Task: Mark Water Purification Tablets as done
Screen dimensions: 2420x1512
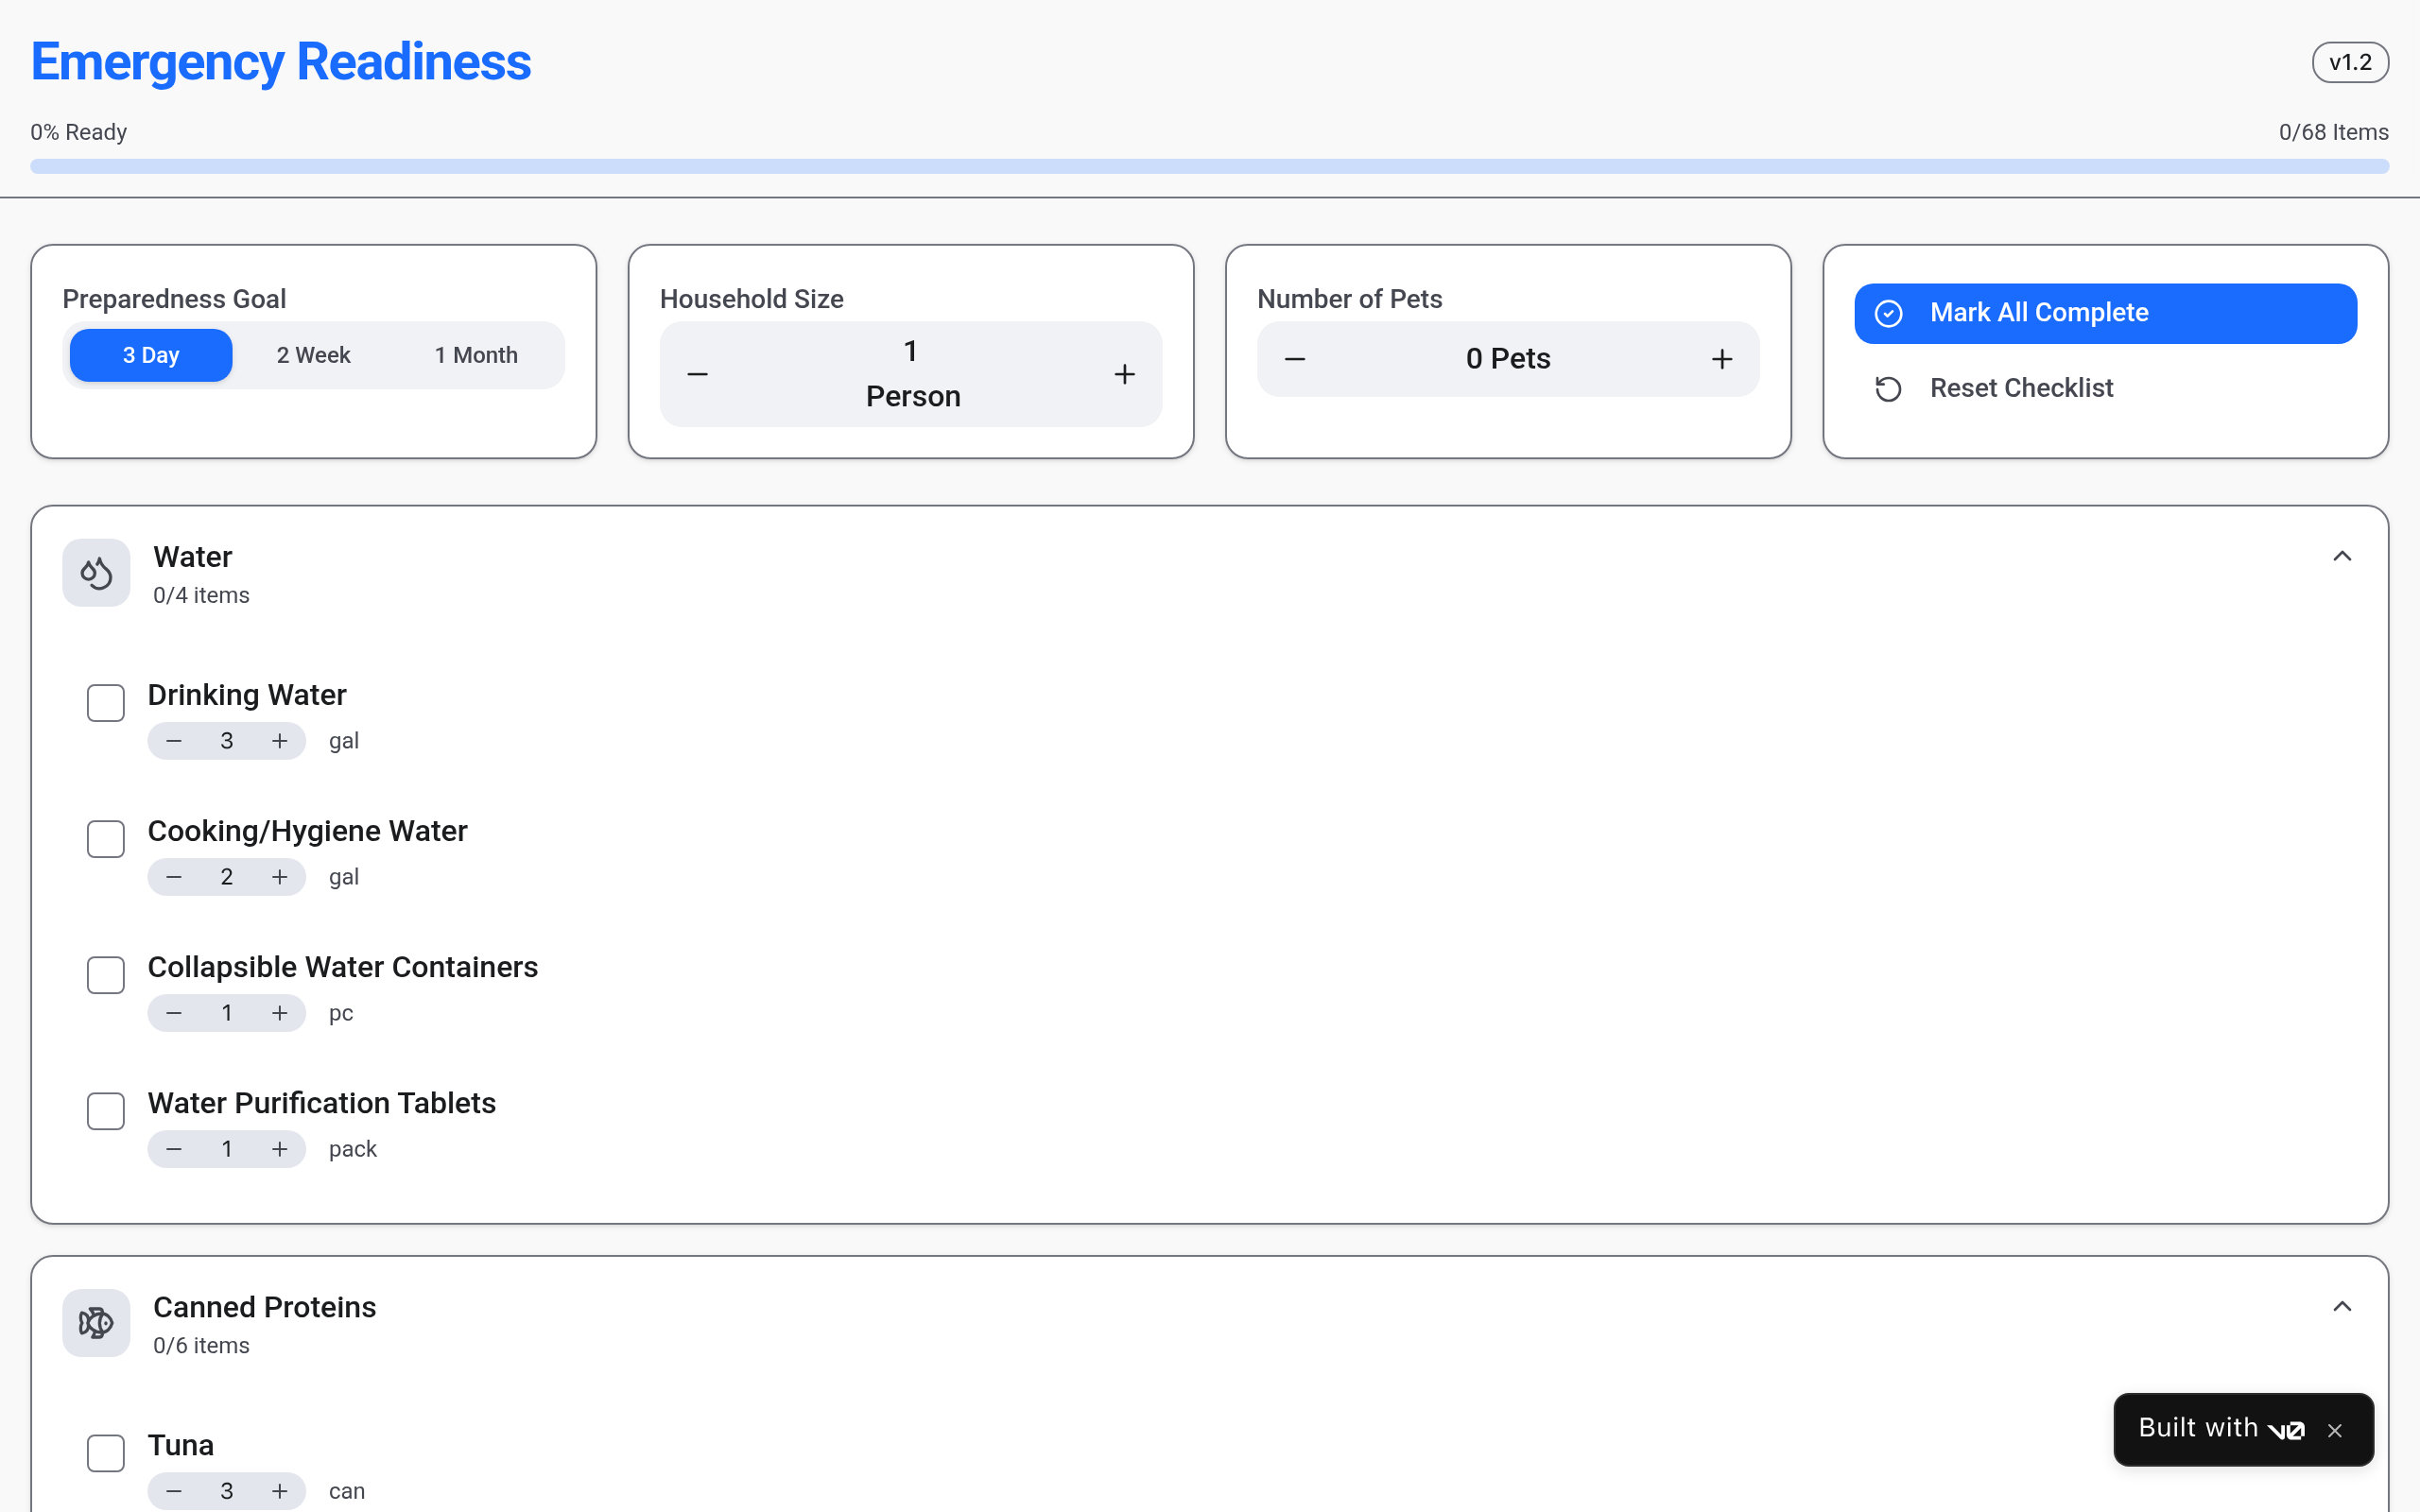Action: [106, 1111]
